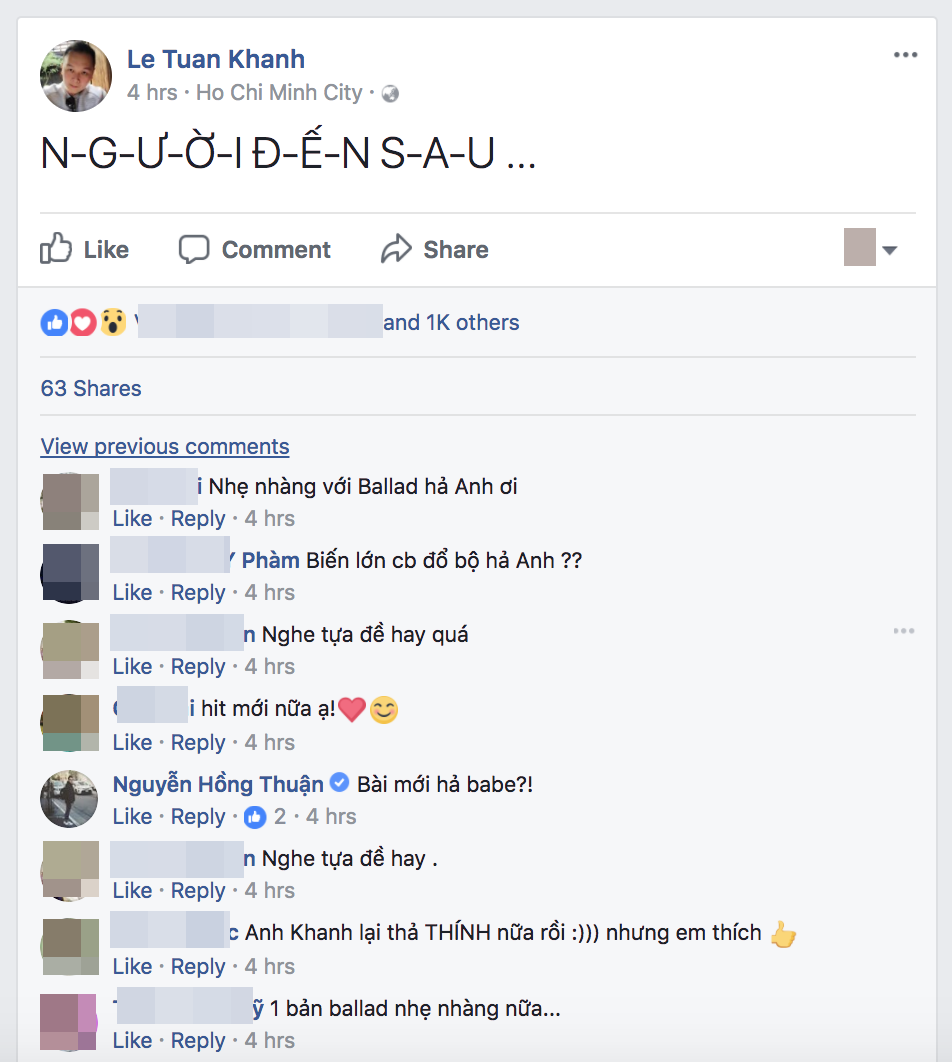The width and height of the screenshot is (952, 1062).
Task: Expand the comment-as profile dropdown arrow
Action: coord(890,250)
